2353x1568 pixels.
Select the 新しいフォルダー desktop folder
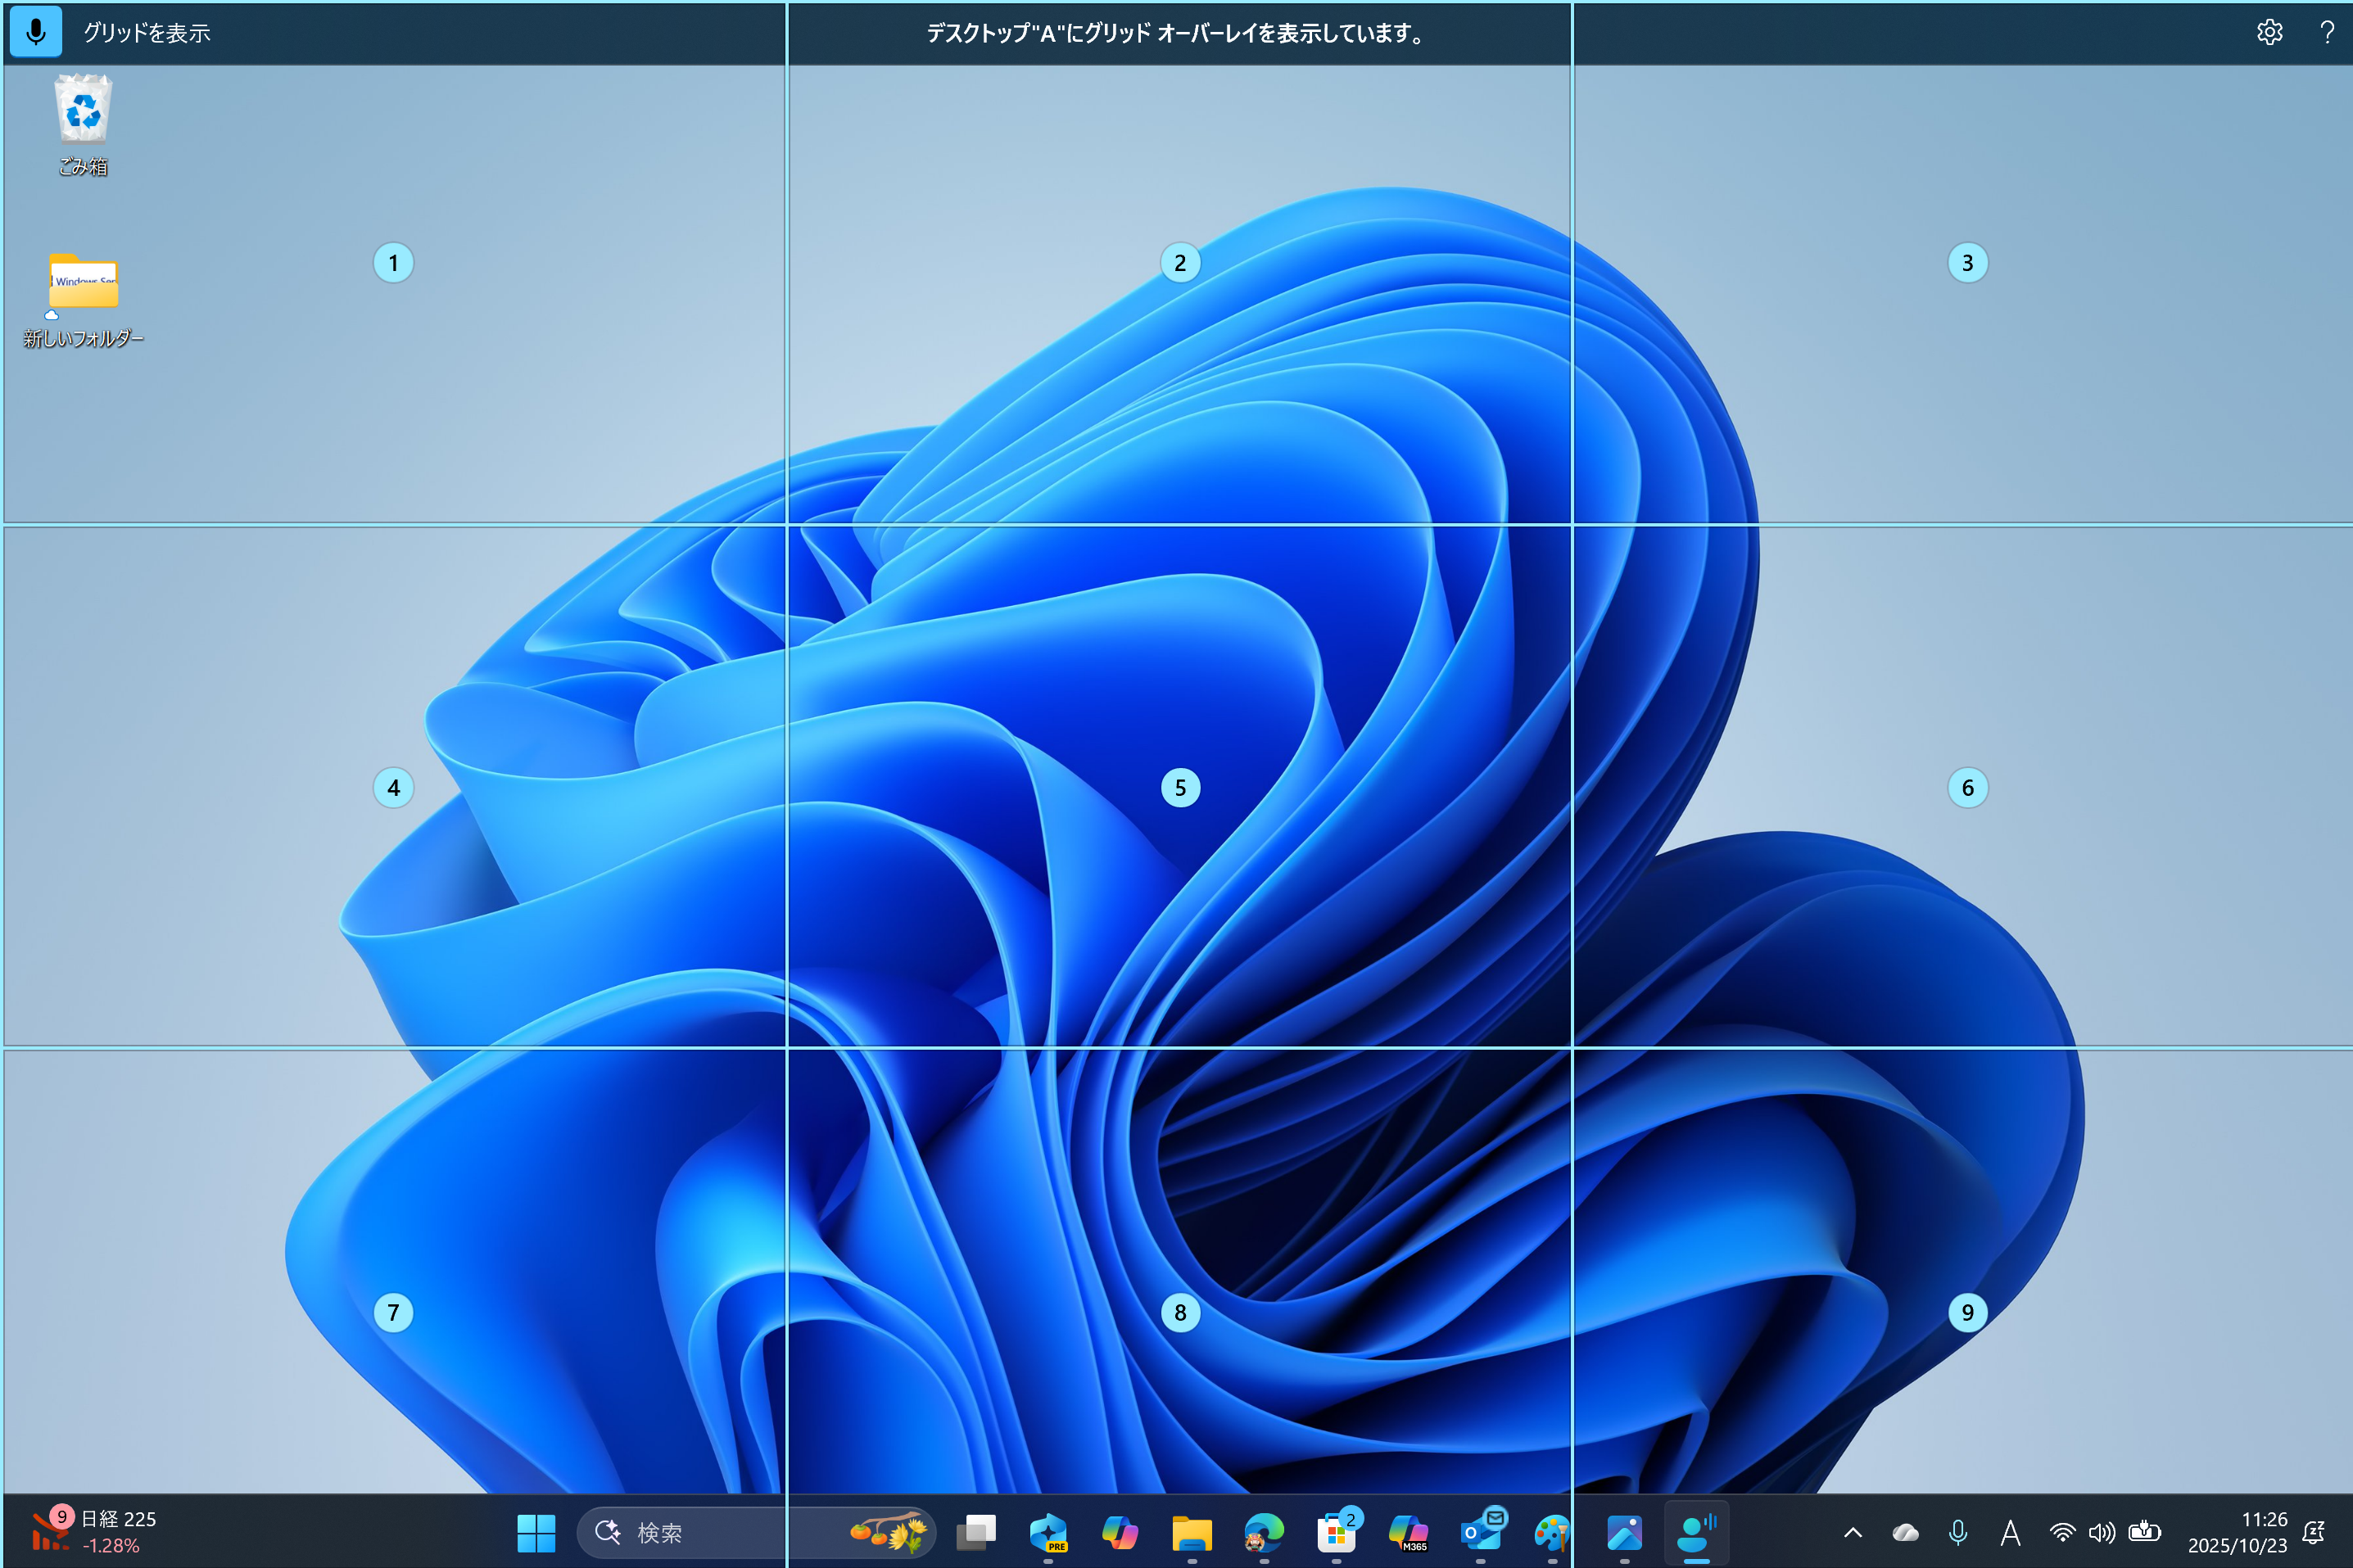pyautogui.click(x=83, y=284)
